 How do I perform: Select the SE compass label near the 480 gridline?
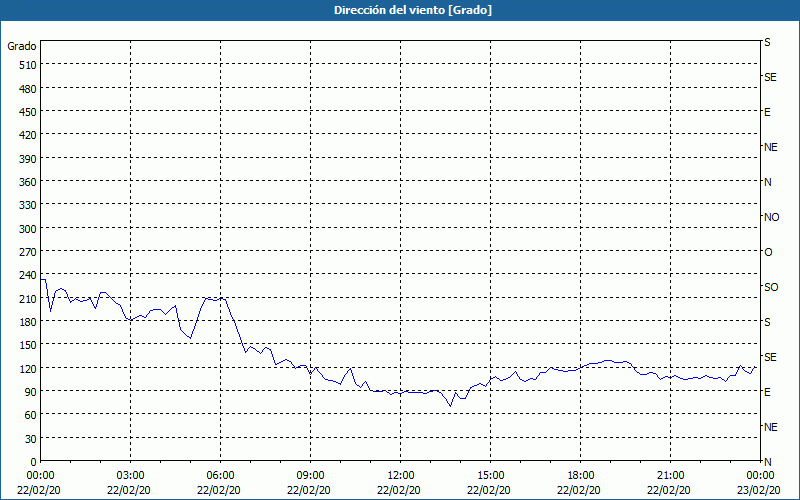tap(770, 77)
